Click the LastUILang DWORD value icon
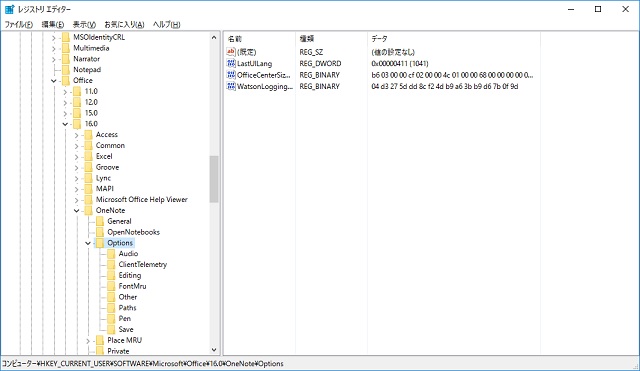 pyautogui.click(x=231, y=63)
